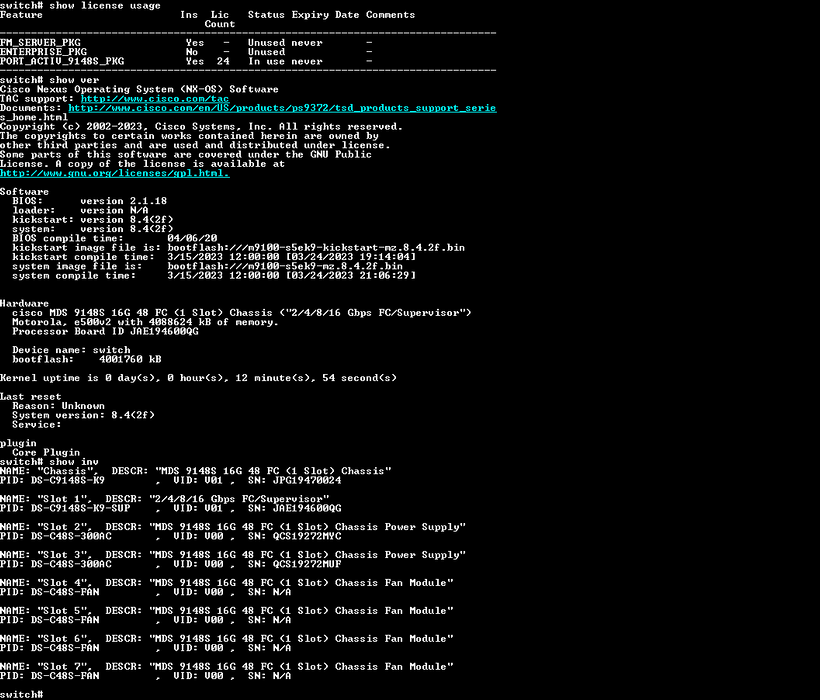
Task: Select the kickstart version 8.4(2f) line
Action: [93, 220]
